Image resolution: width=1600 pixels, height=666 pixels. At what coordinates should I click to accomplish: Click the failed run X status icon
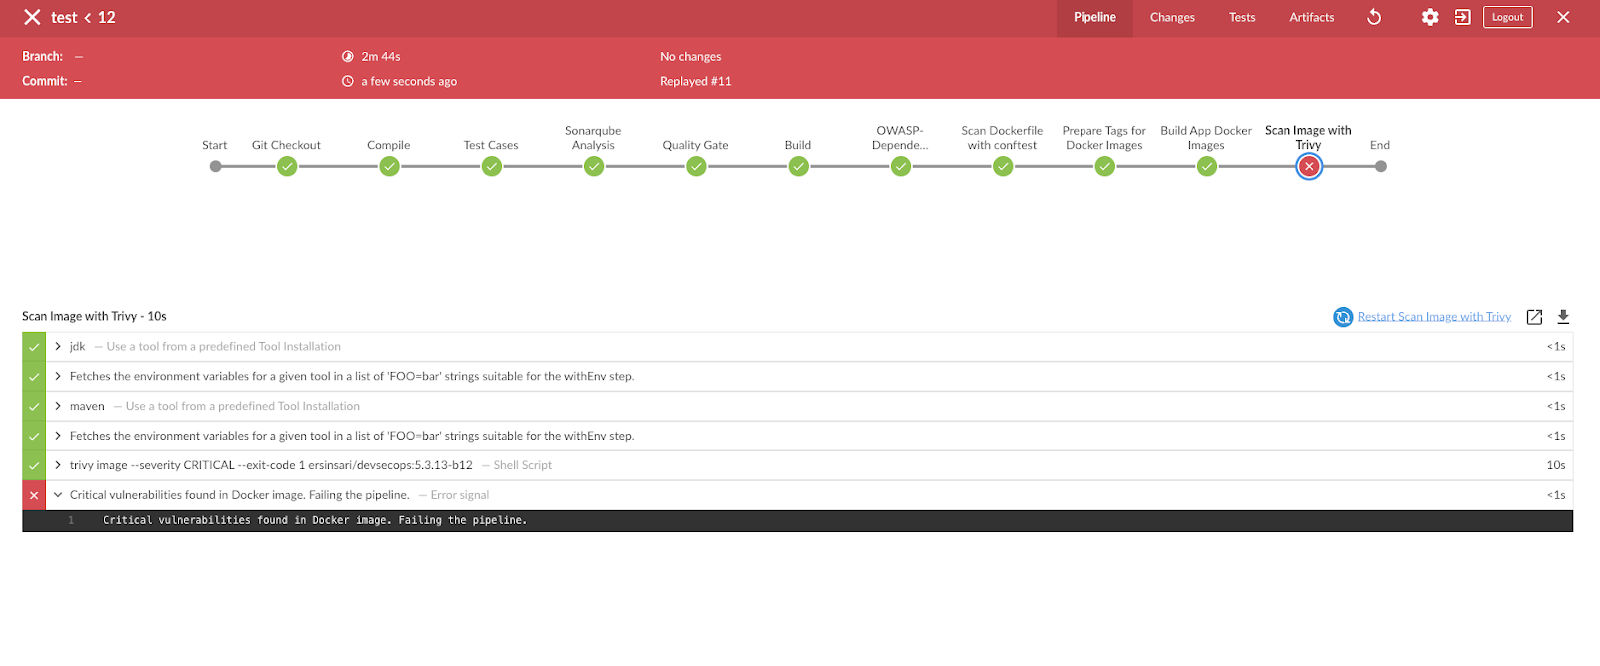tap(32, 17)
